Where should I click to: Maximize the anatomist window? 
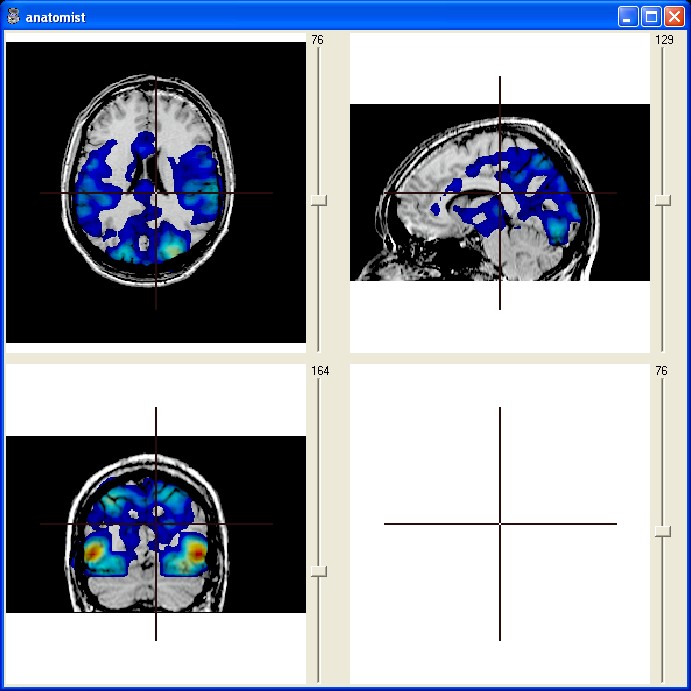point(651,17)
